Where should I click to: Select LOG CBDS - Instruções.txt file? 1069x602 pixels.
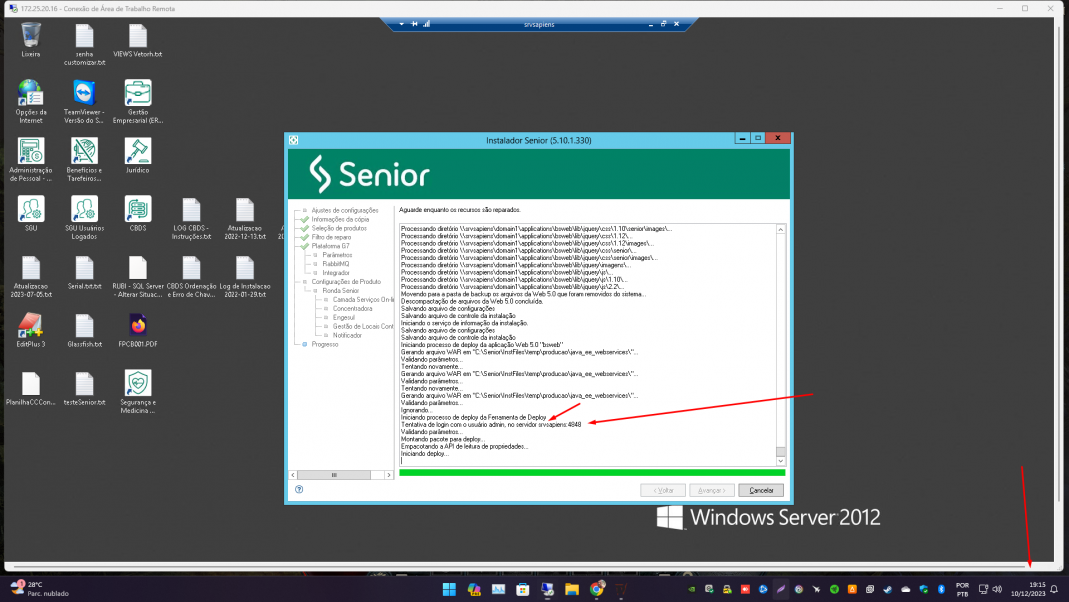(192, 219)
